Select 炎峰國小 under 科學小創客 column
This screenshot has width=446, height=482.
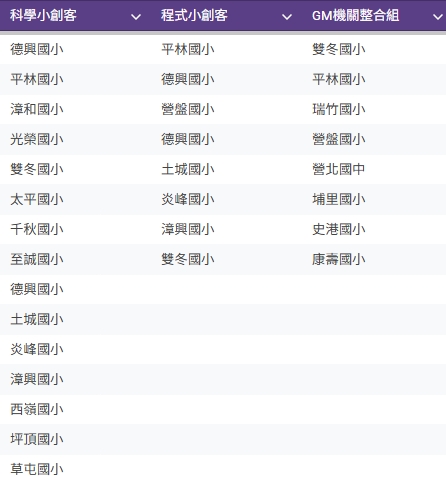click(x=37, y=349)
